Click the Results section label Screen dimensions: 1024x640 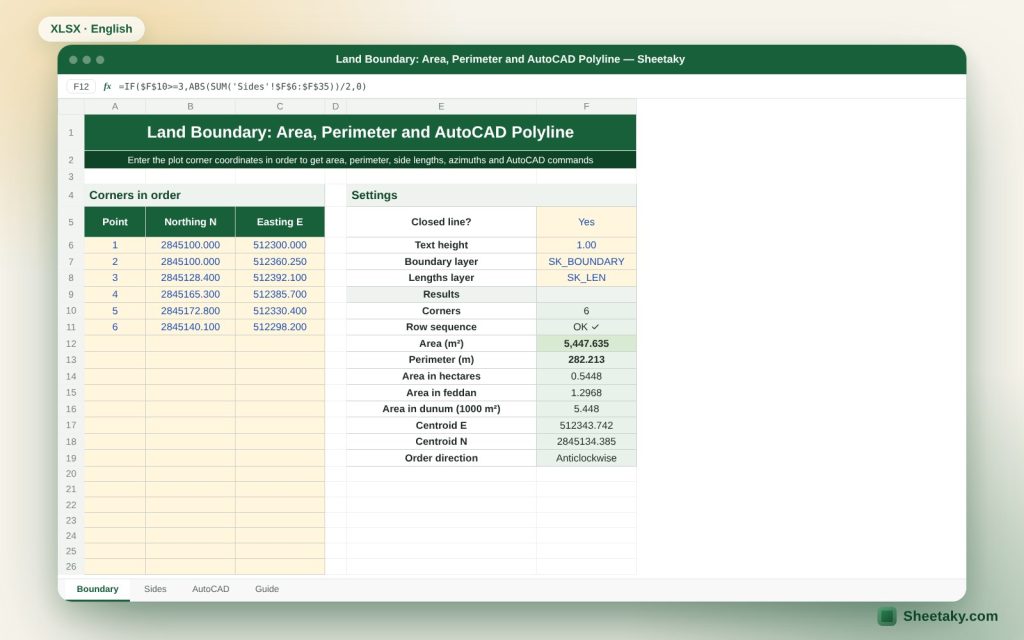click(441, 295)
